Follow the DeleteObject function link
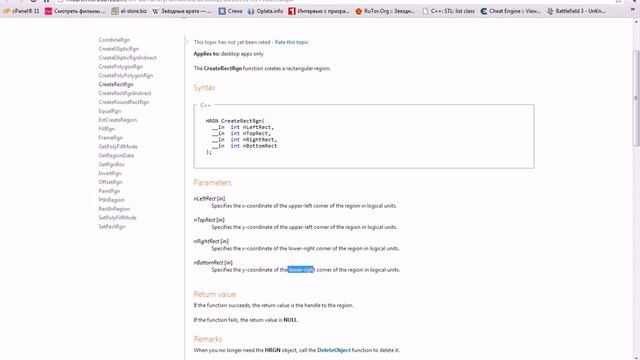Image resolution: width=640 pixels, height=360 pixels. (x=334, y=350)
